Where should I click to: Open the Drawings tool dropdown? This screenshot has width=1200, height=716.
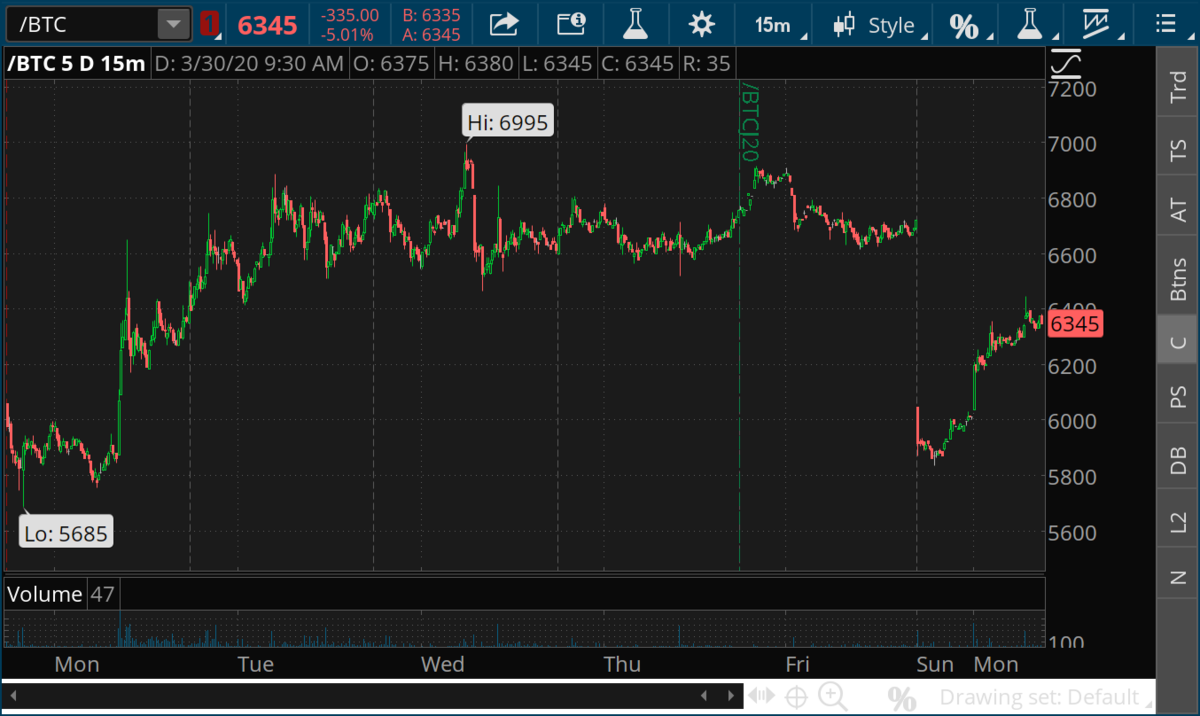click(x=1102, y=25)
